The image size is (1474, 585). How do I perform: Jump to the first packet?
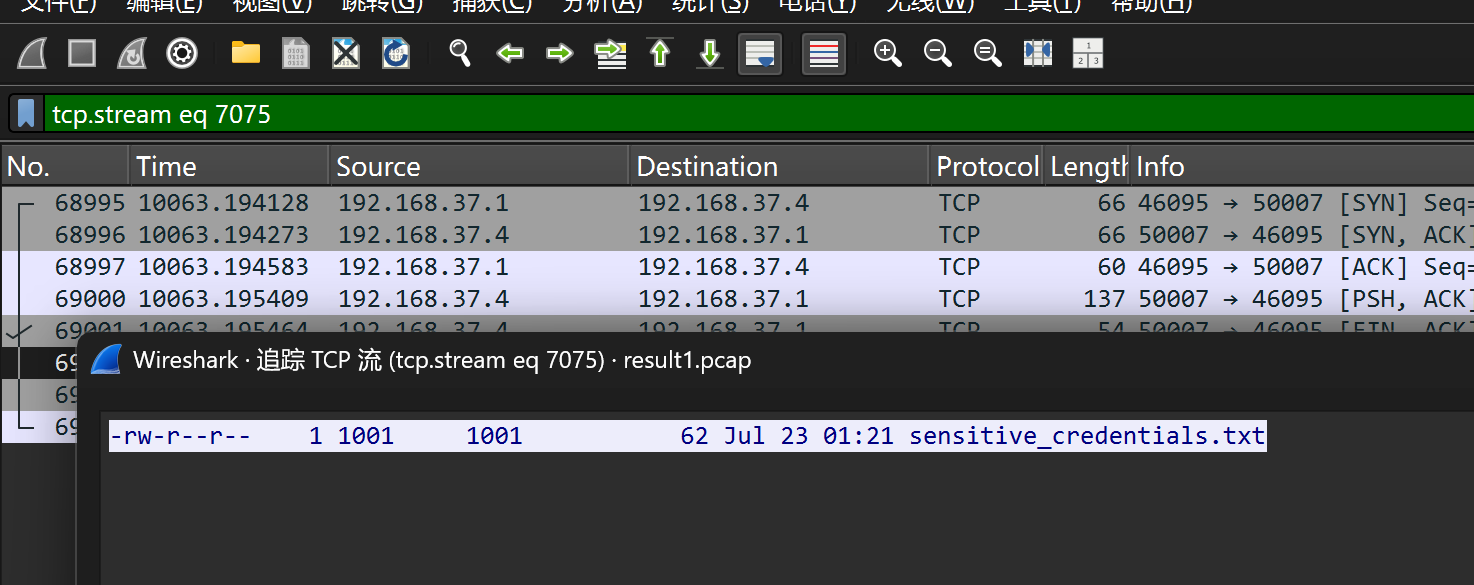point(660,53)
